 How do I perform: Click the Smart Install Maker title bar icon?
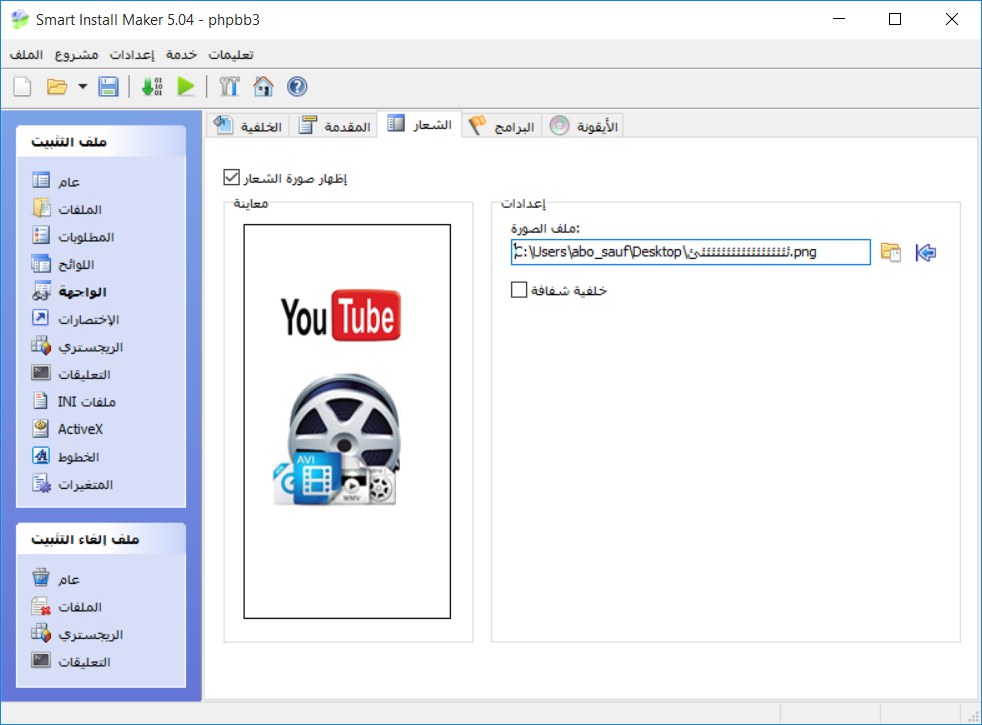(x=20, y=19)
